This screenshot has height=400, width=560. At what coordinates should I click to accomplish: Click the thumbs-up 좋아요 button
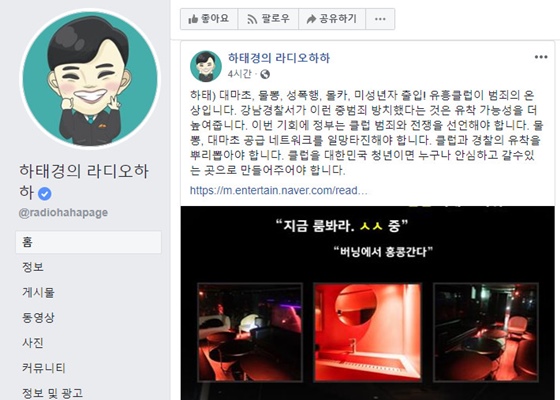pyautogui.click(x=209, y=19)
